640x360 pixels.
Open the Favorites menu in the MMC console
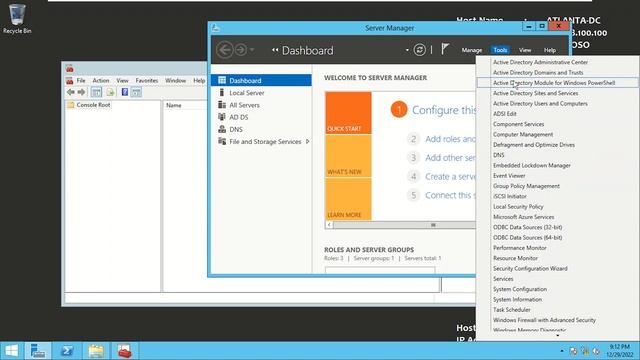(x=147, y=80)
